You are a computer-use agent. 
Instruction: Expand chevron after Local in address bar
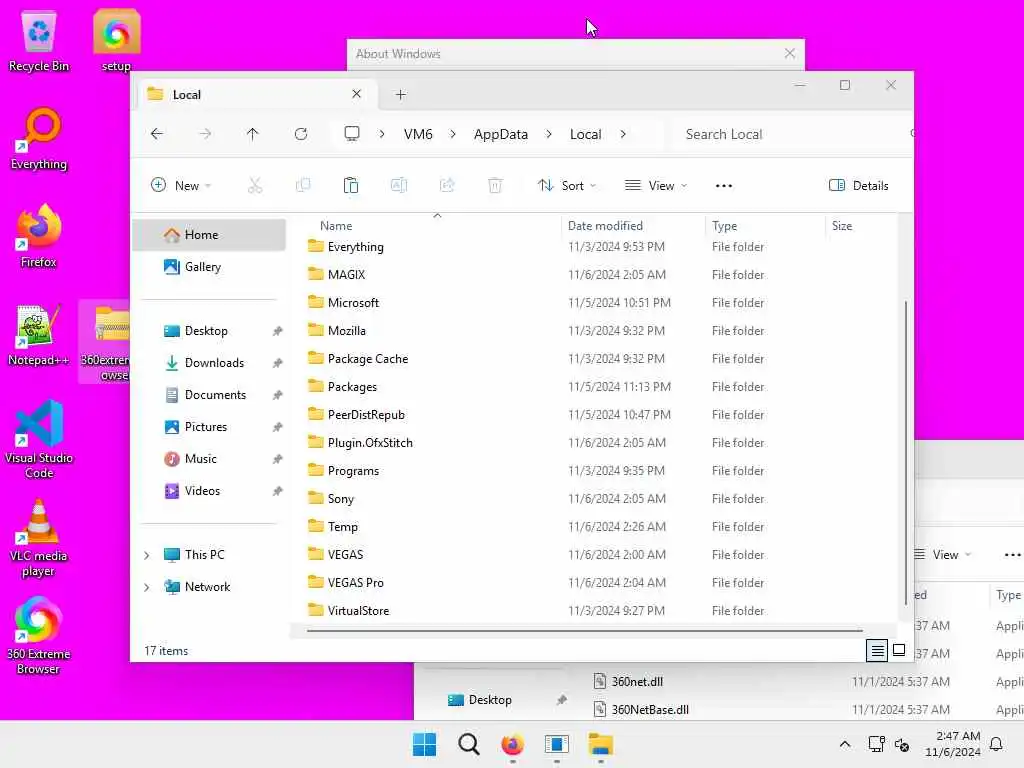(x=623, y=134)
